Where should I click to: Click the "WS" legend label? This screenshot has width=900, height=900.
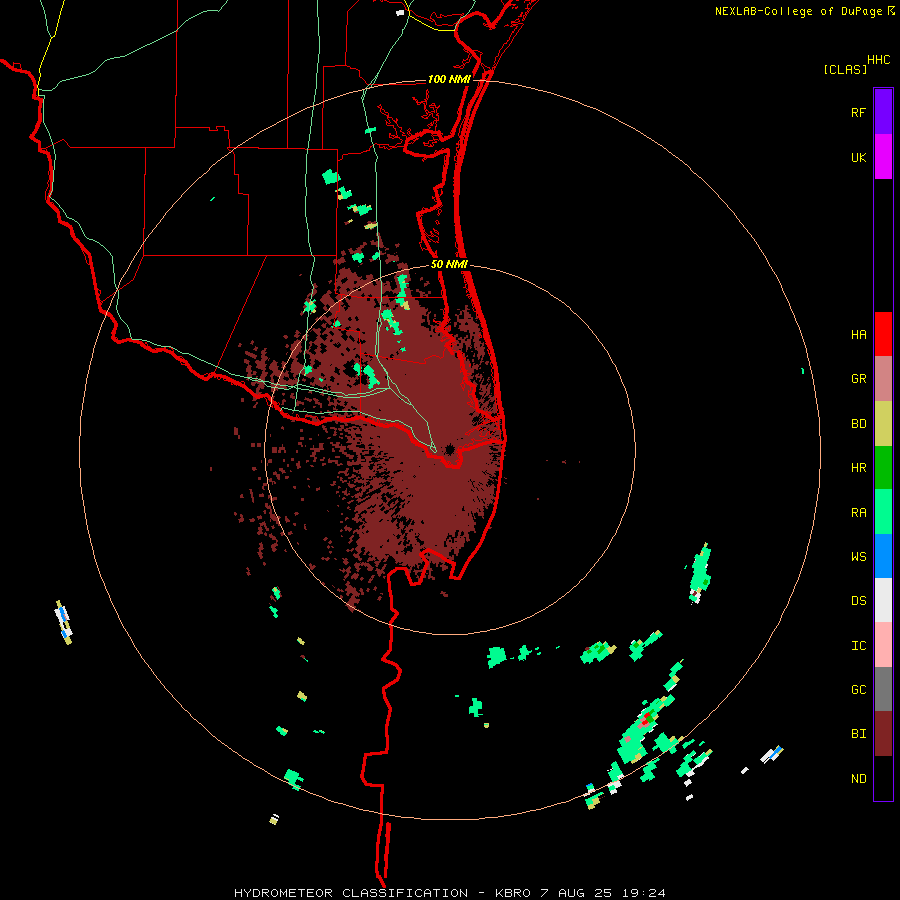[858, 557]
